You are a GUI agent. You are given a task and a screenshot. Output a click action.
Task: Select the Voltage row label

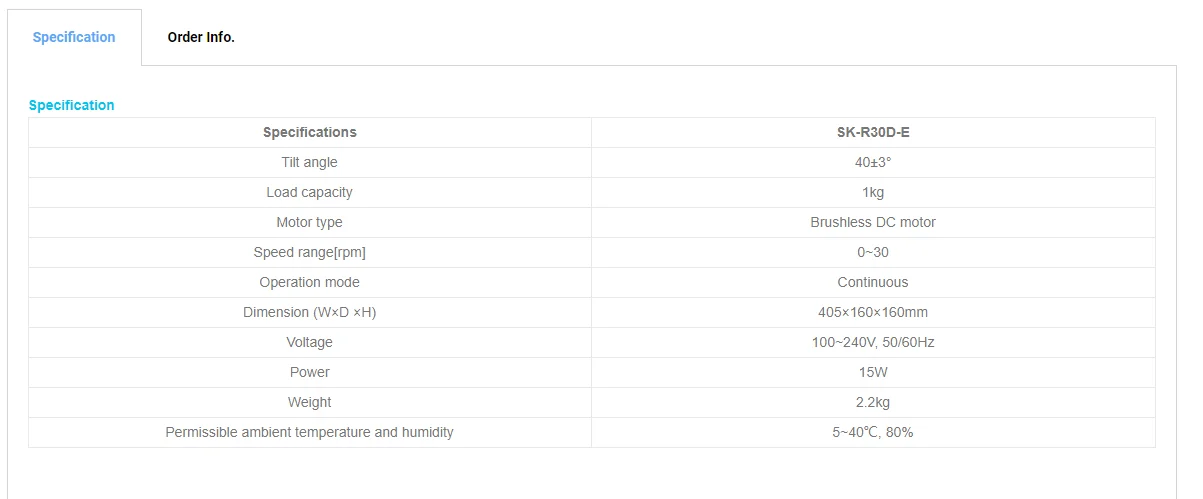[309, 342]
